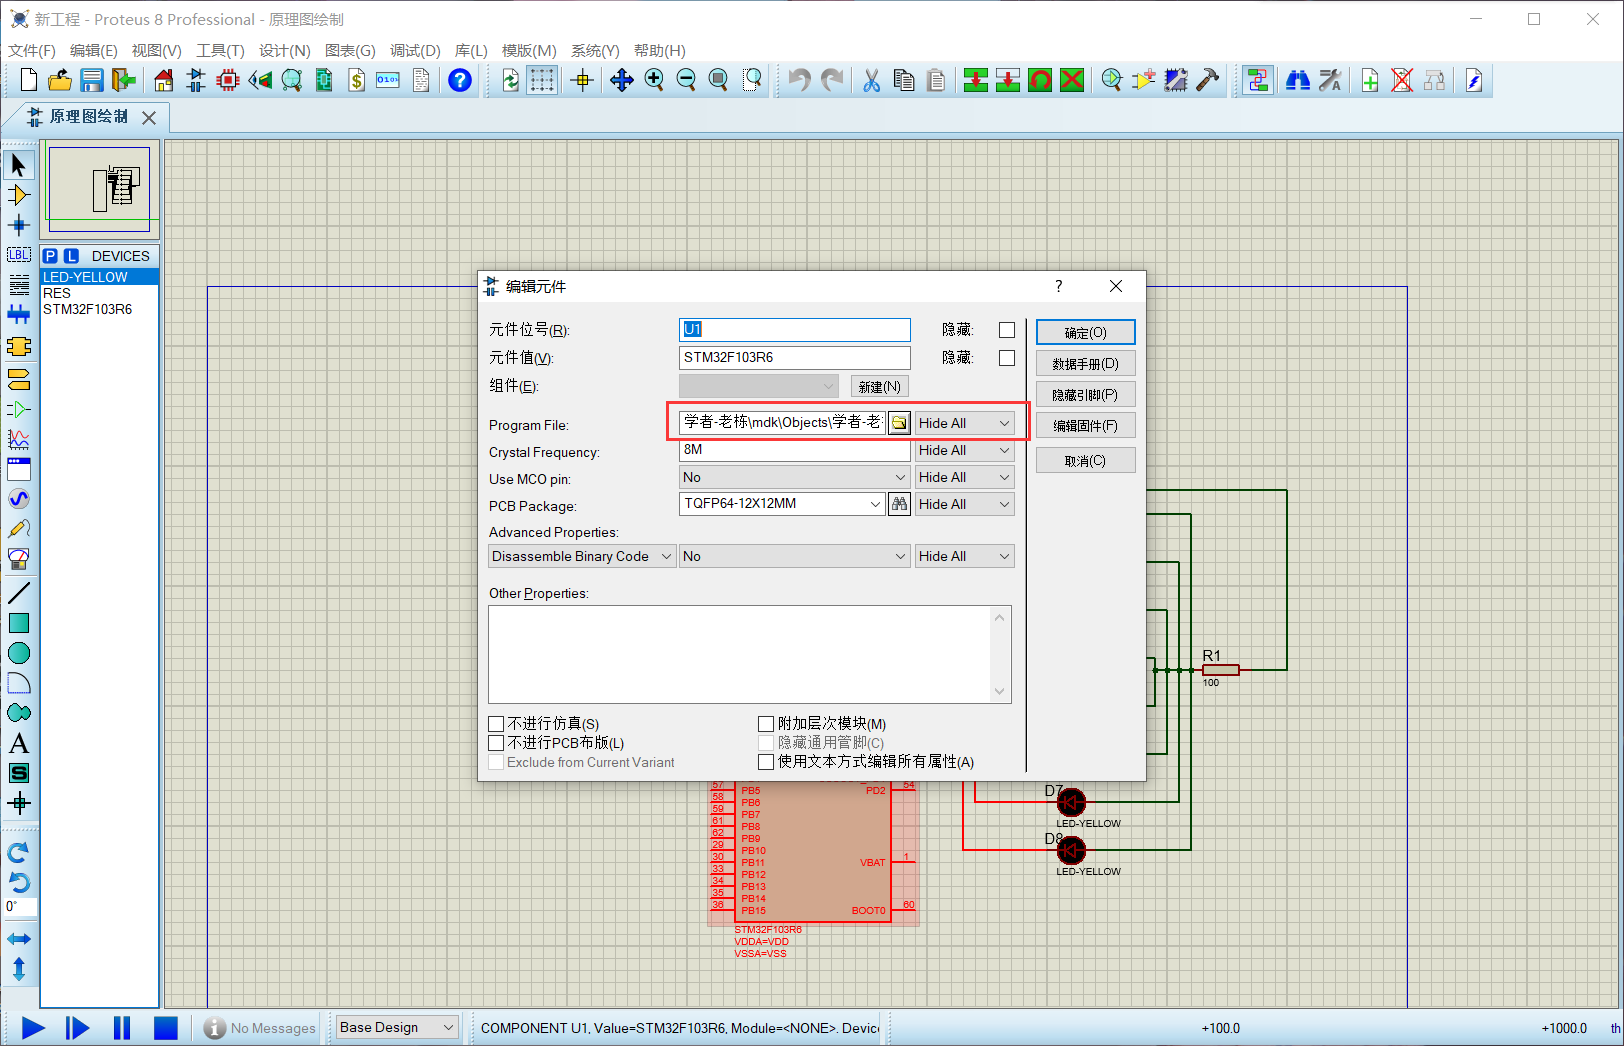
Task: Enable 附加层次模块 checkbox
Action: (x=766, y=723)
